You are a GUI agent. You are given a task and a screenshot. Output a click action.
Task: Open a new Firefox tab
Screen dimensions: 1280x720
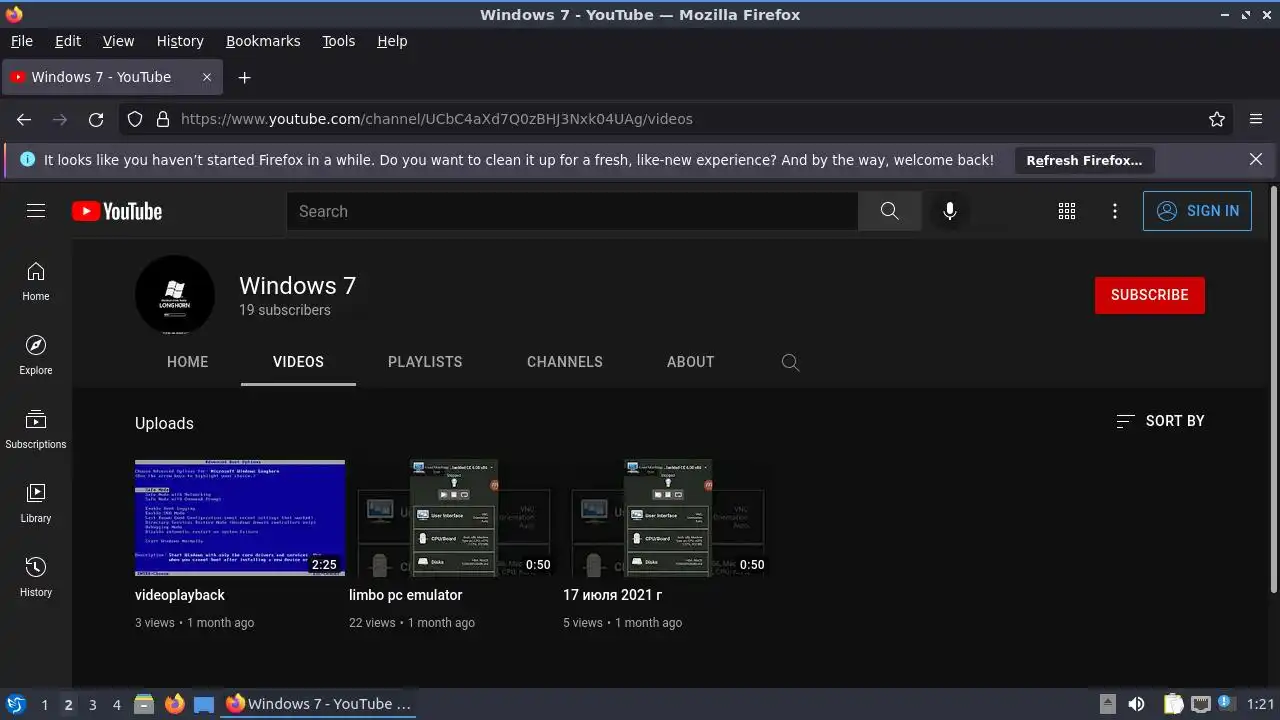coord(244,77)
